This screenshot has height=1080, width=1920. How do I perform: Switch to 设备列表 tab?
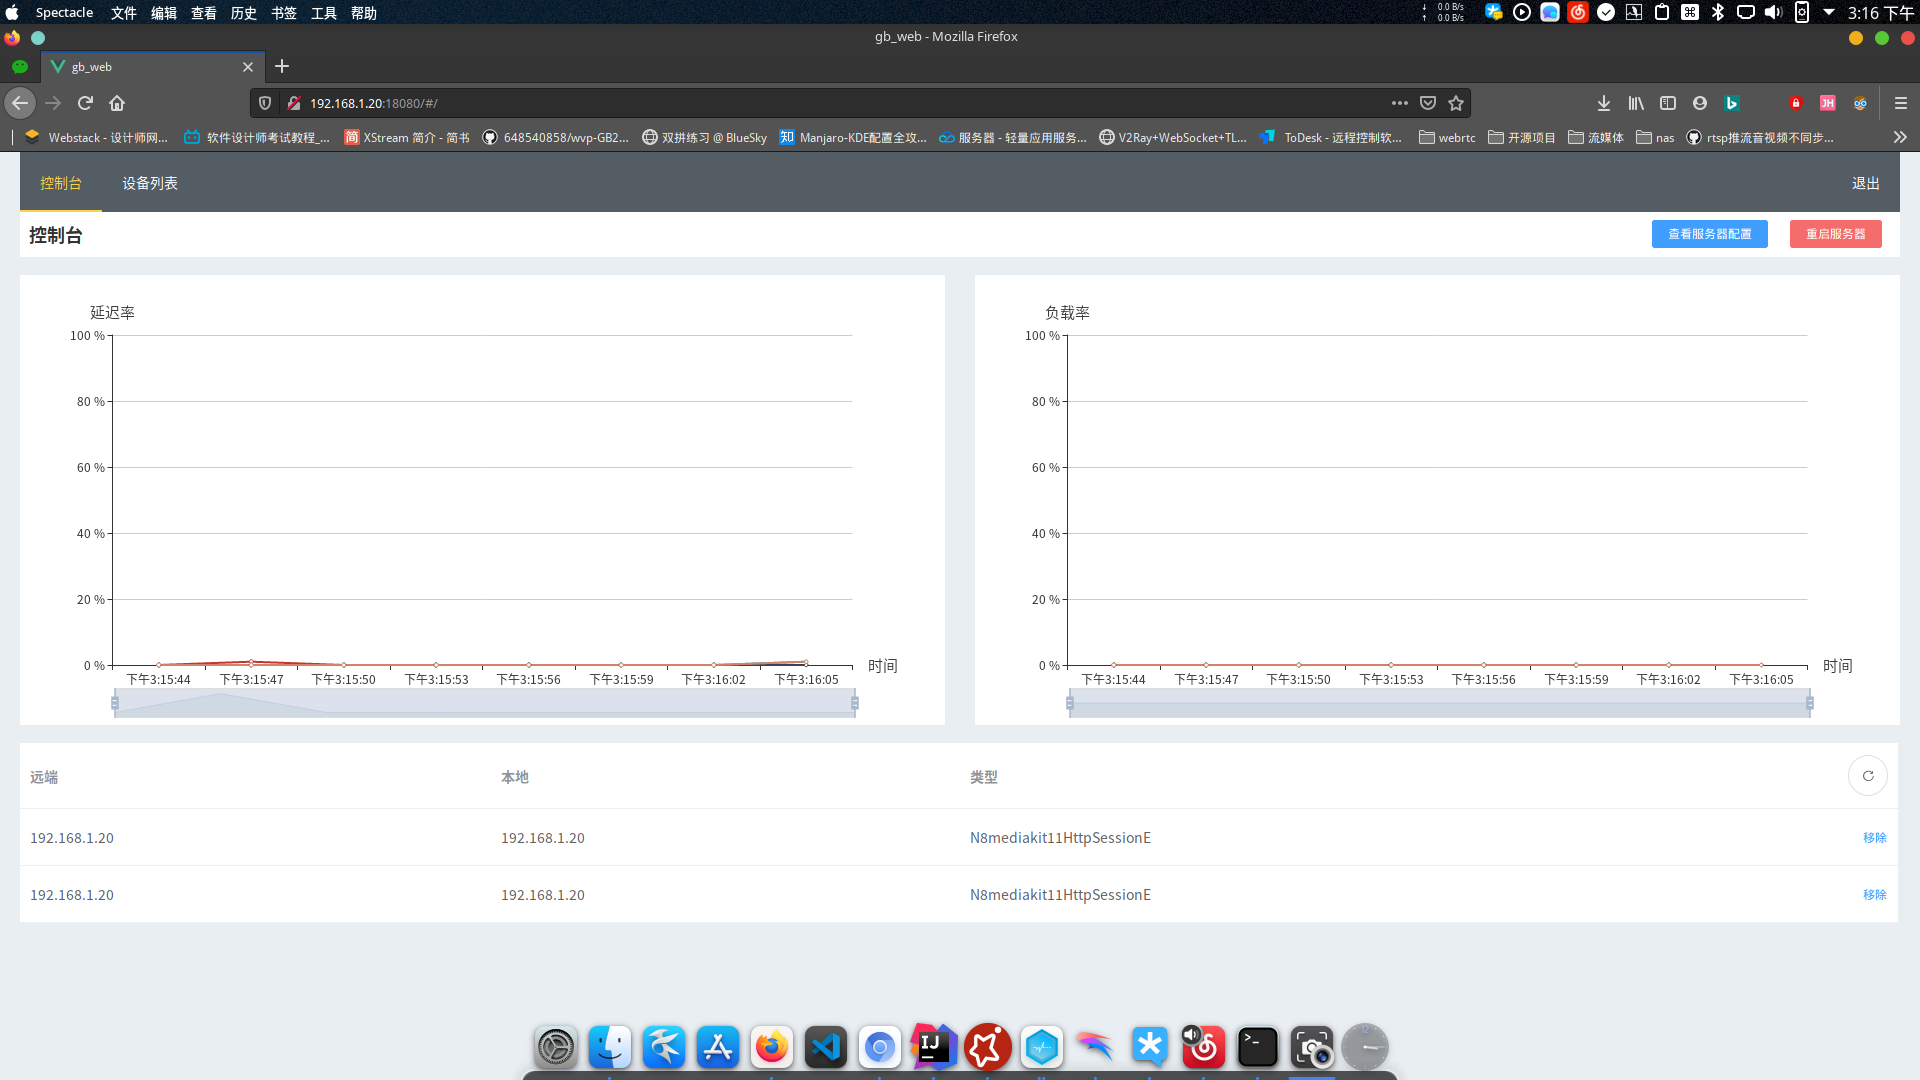(150, 183)
